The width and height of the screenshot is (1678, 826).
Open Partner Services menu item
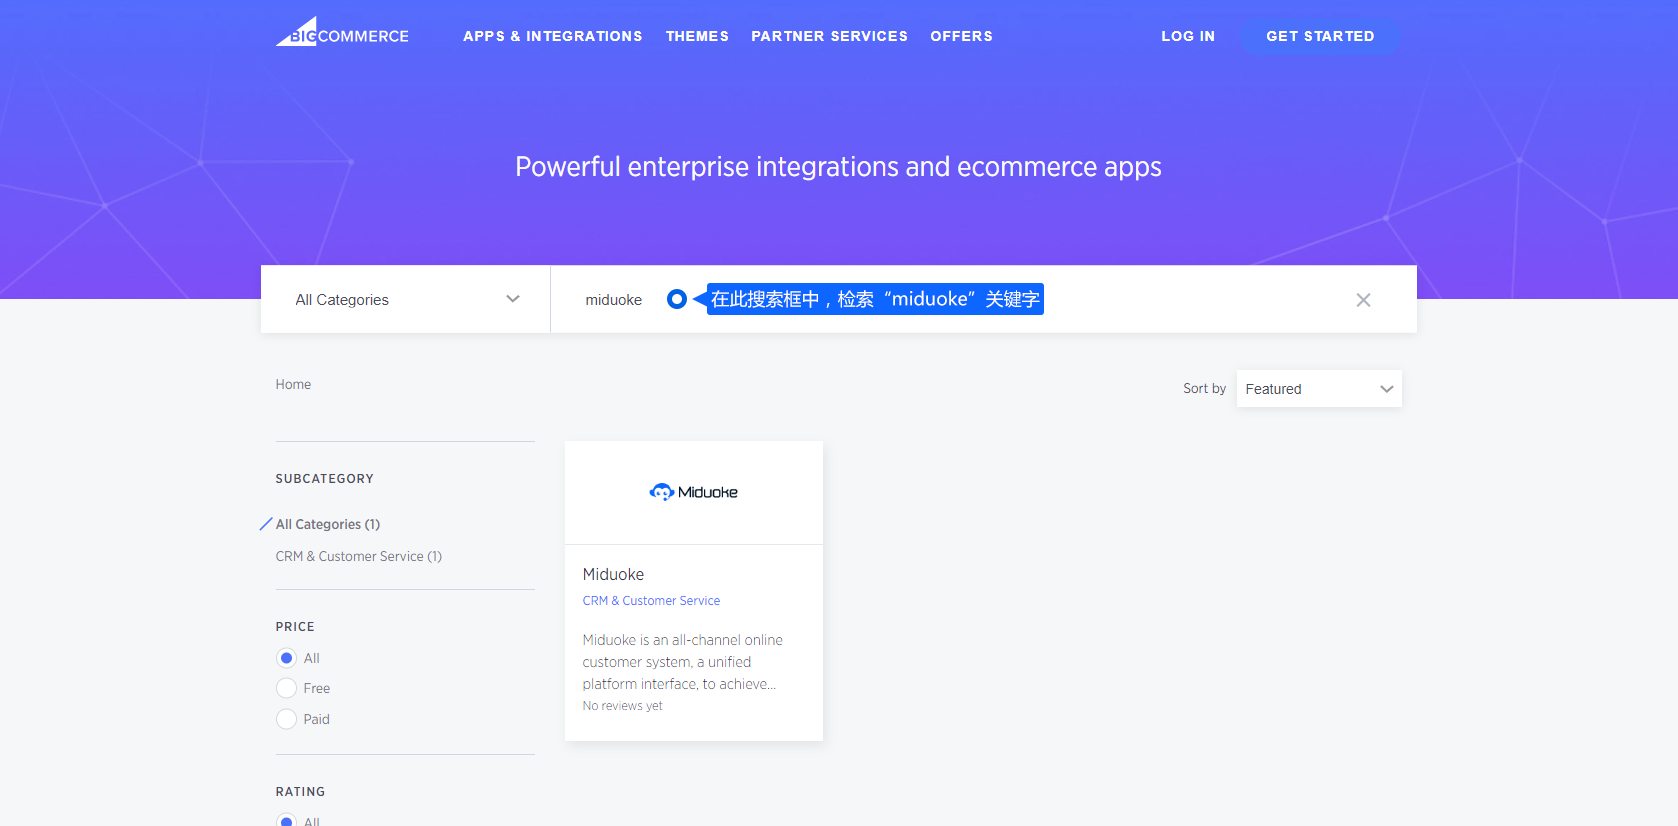pos(829,36)
